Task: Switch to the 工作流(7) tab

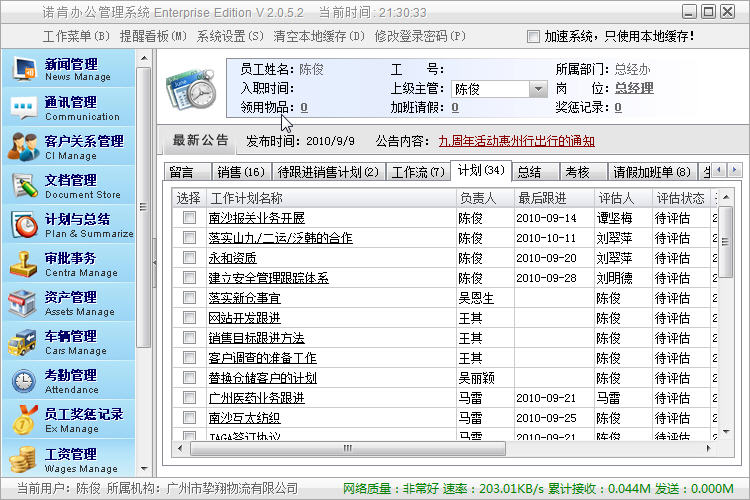Action: coord(418,172)
